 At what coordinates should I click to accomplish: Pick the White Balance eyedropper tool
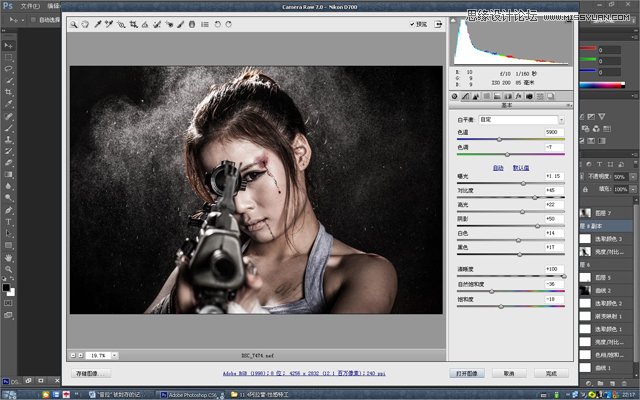(x=97, y=24)
